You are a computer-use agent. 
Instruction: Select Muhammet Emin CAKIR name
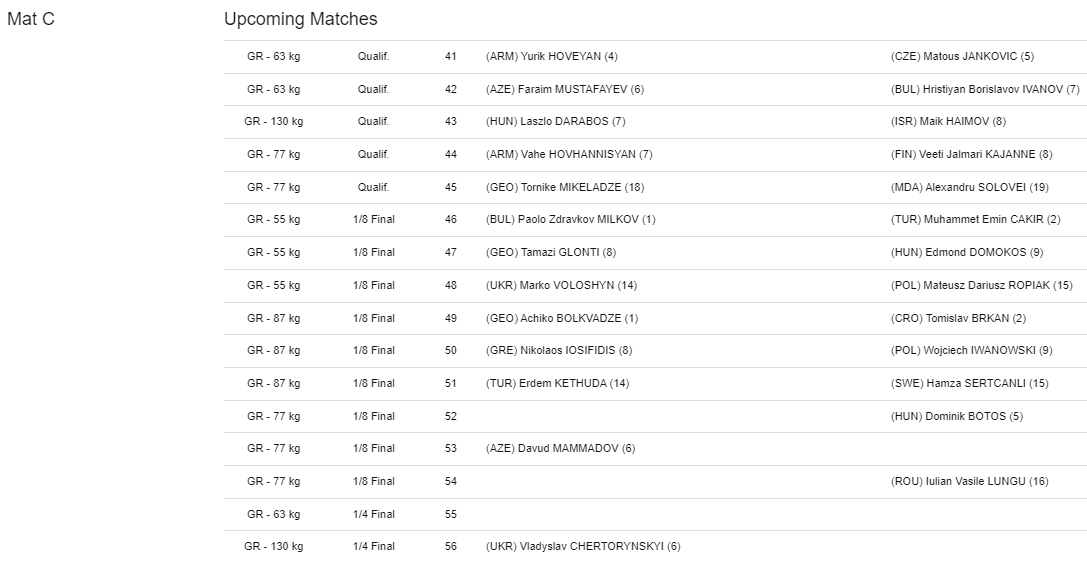pos(975,219)
